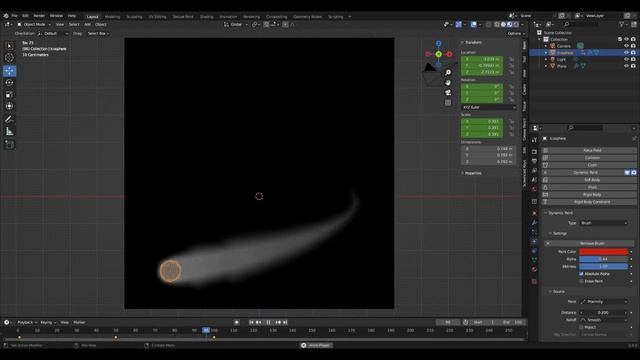Open the File menu

(14, 16)
